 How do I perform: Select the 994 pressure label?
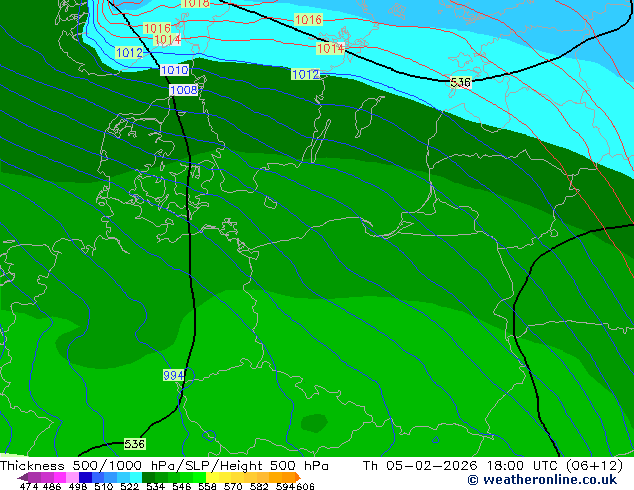click(173, 375)
